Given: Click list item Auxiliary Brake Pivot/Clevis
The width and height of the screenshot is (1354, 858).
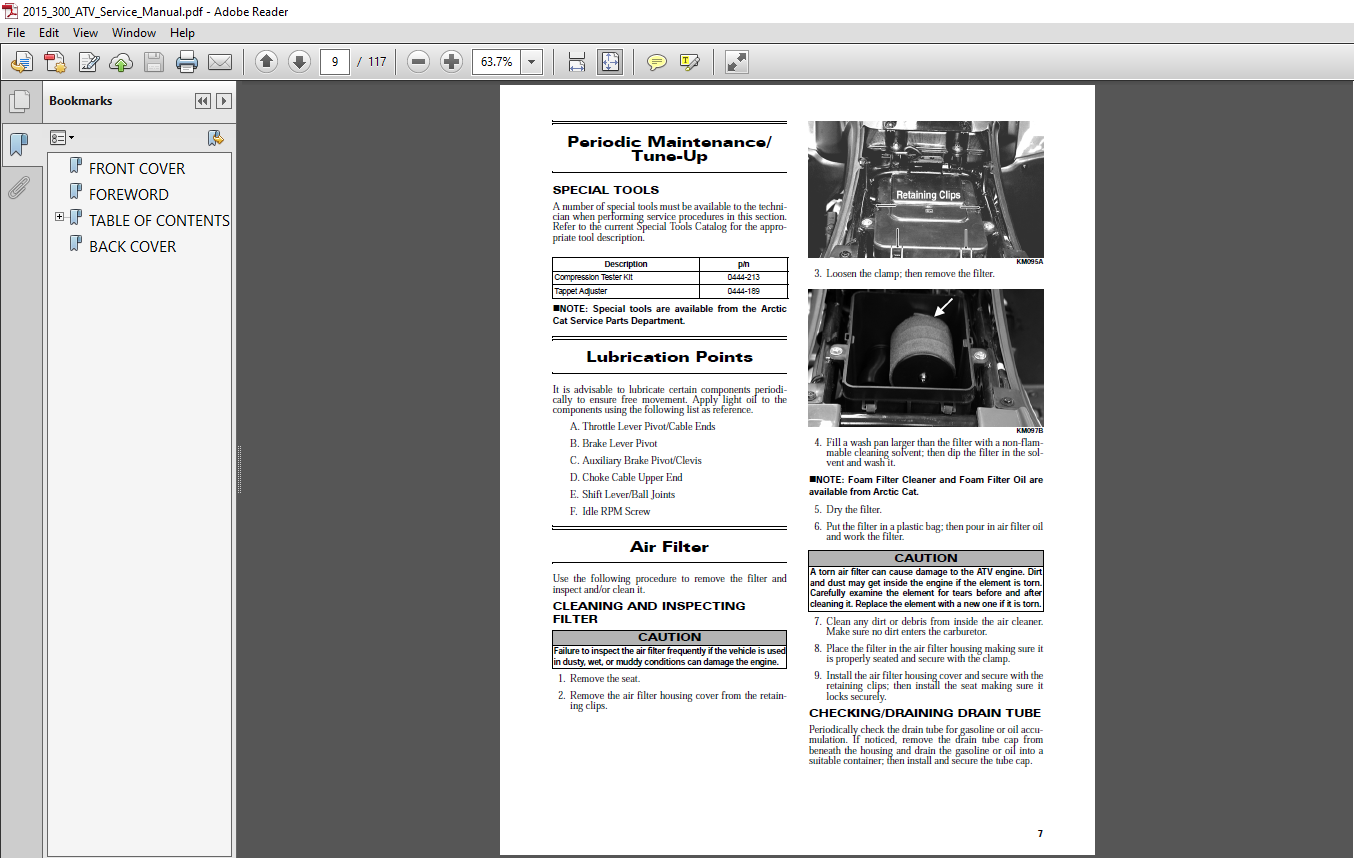Looking at the screenshot, I should click(636, 460).
